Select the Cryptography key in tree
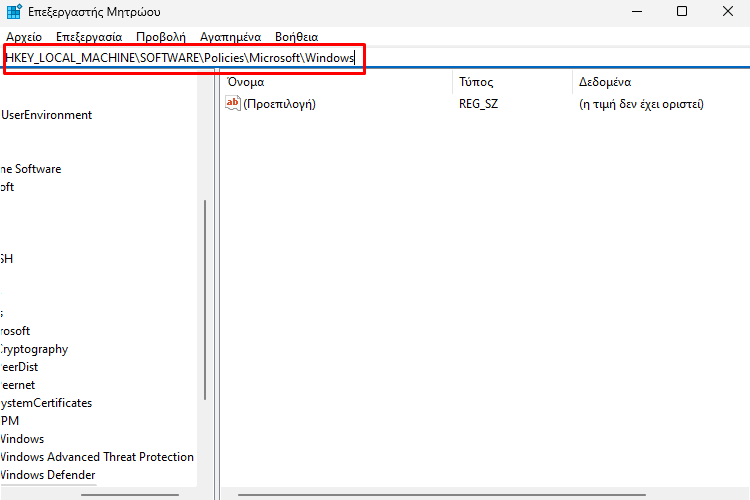The image size is (750, 500). coord(34,349)
